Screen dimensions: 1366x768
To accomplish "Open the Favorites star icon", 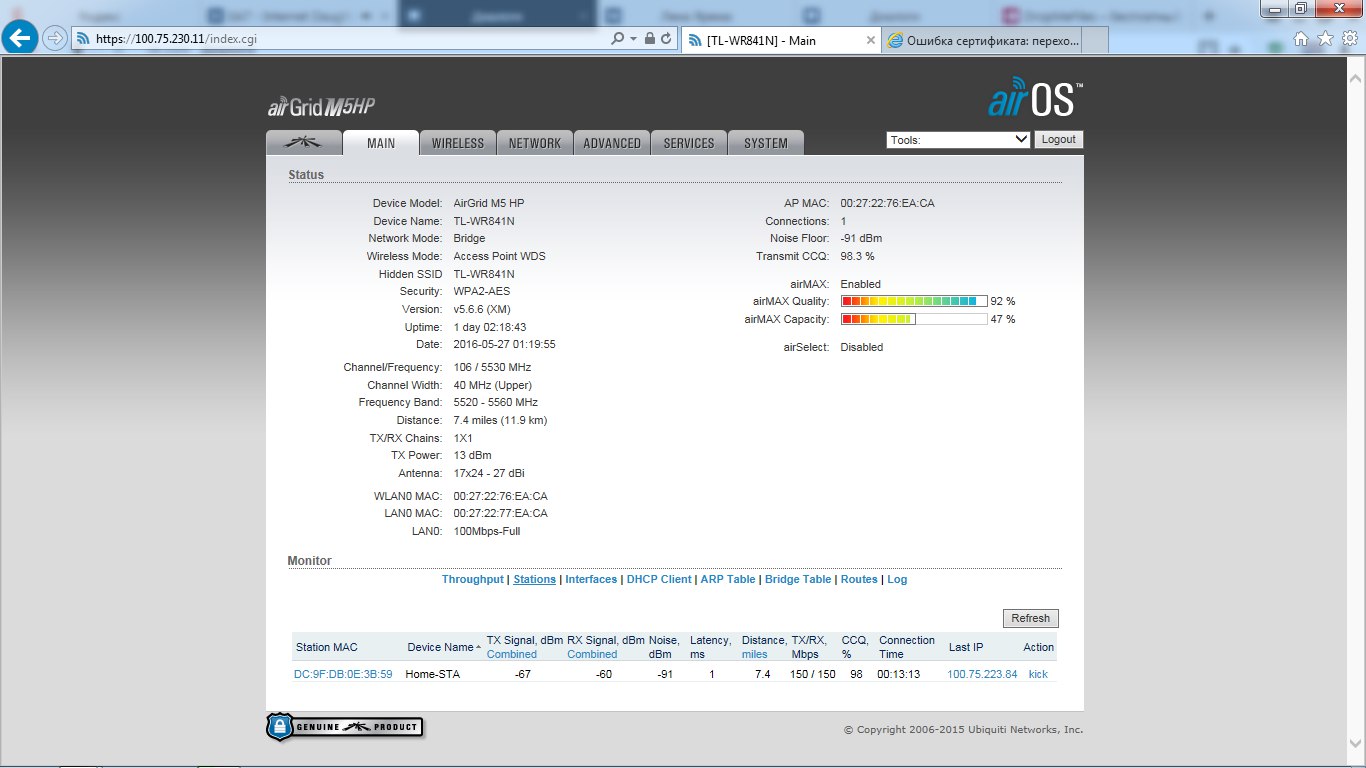I will (x=1325, y=38).
